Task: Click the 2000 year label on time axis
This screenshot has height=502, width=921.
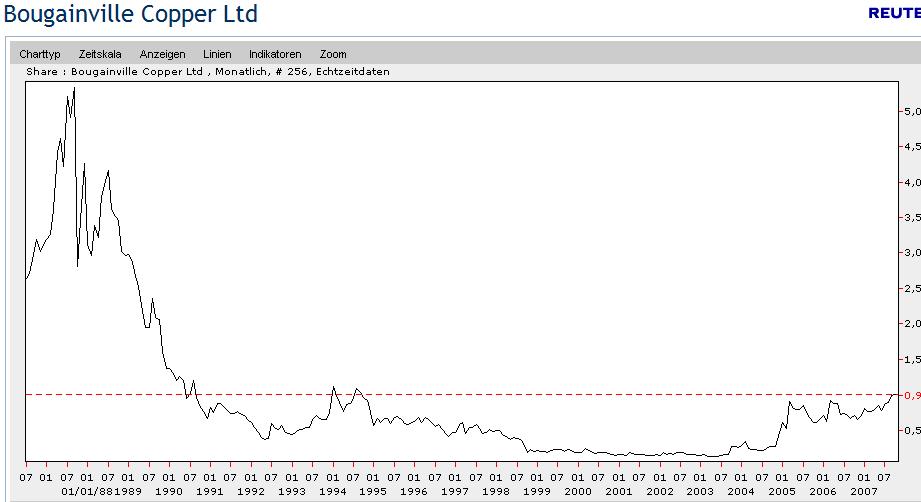Action: click(578, 491)
